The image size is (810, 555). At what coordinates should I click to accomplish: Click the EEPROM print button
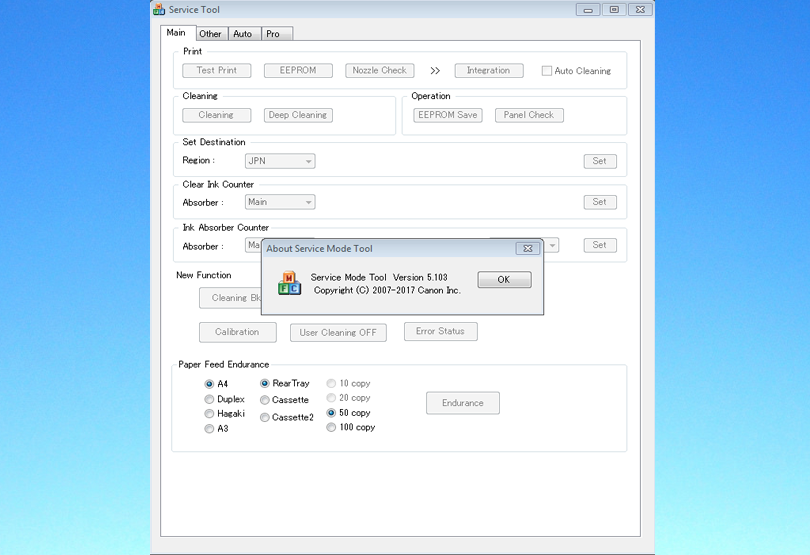pyautogui.click(x=298, y=70)
